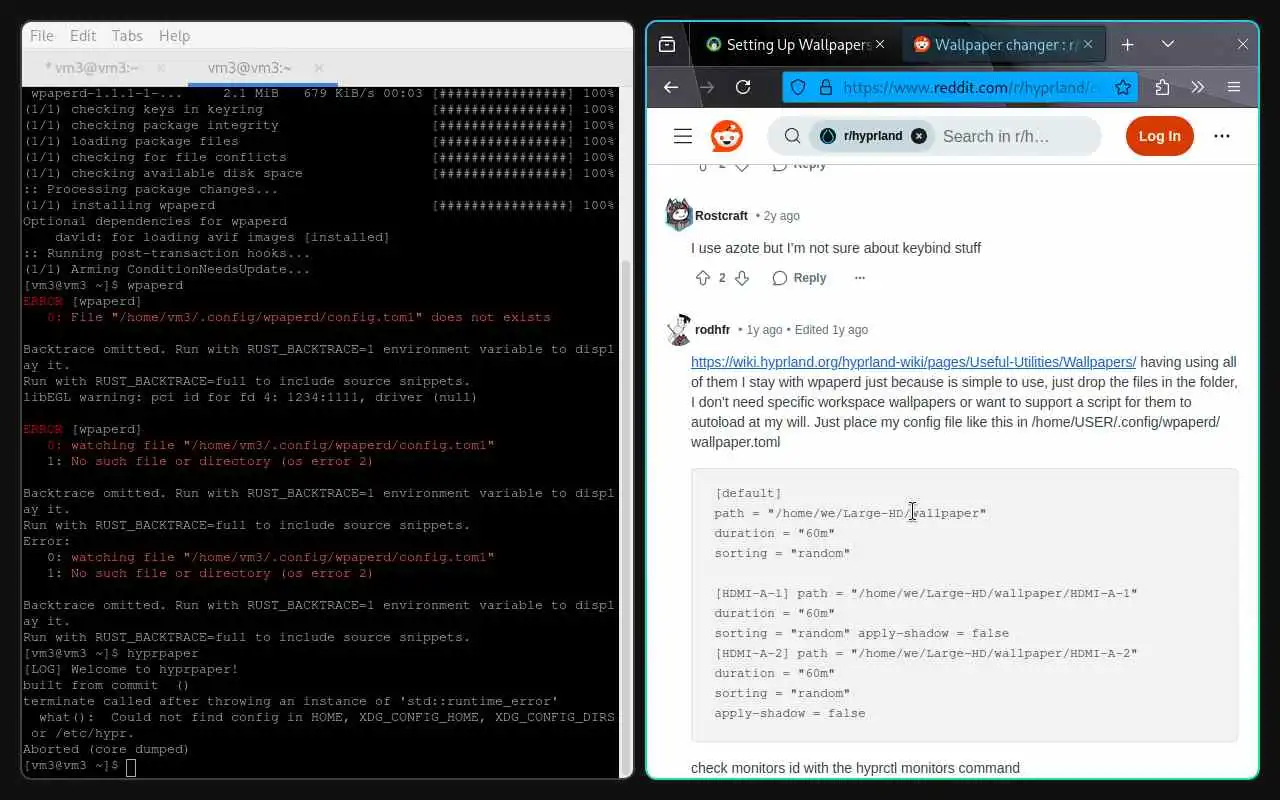
Task: Open rodhfr's avatar
Action: (x=679, y=329)
